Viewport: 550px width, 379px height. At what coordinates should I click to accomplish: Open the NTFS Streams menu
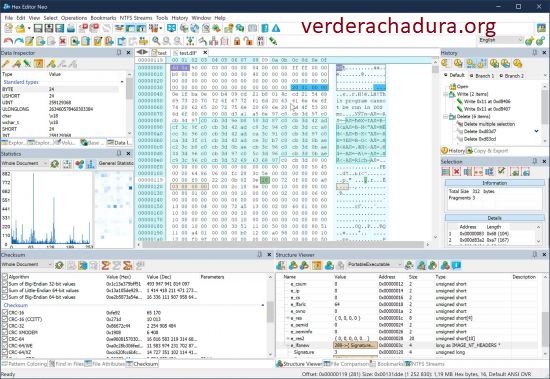[x=136, y=18]
